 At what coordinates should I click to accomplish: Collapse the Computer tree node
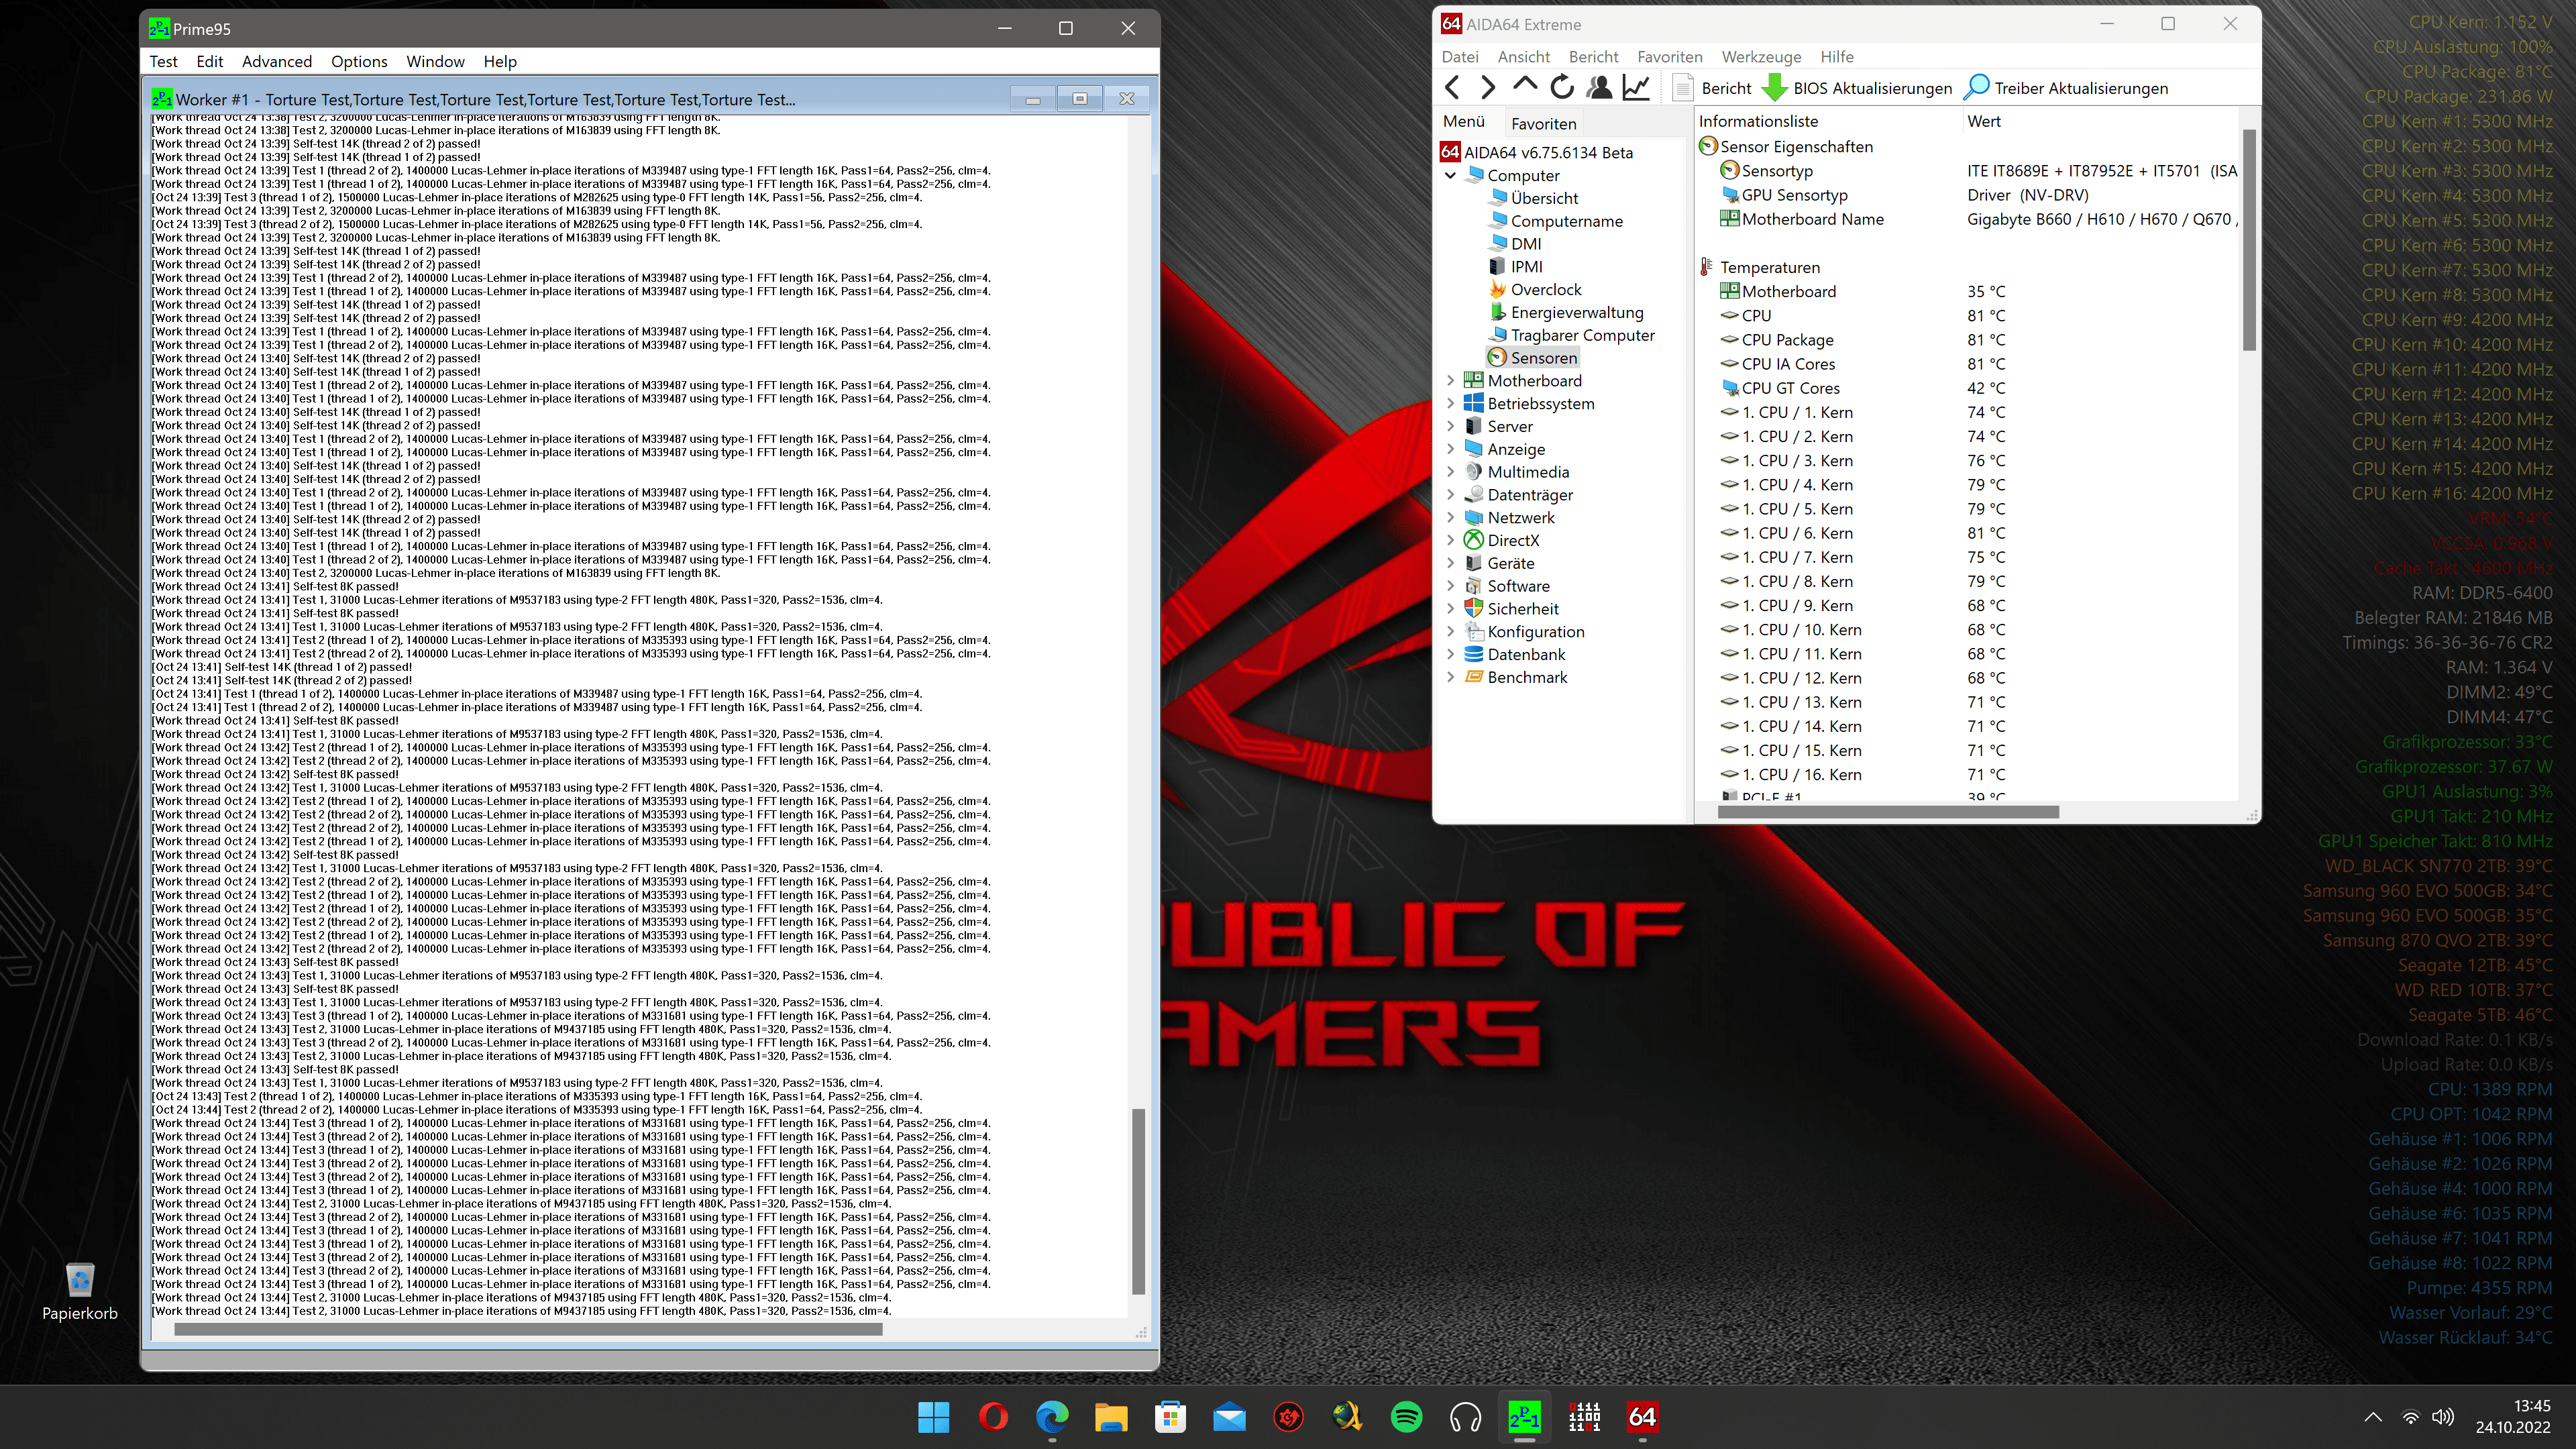pyautogui.click(x=1451, y=175)
